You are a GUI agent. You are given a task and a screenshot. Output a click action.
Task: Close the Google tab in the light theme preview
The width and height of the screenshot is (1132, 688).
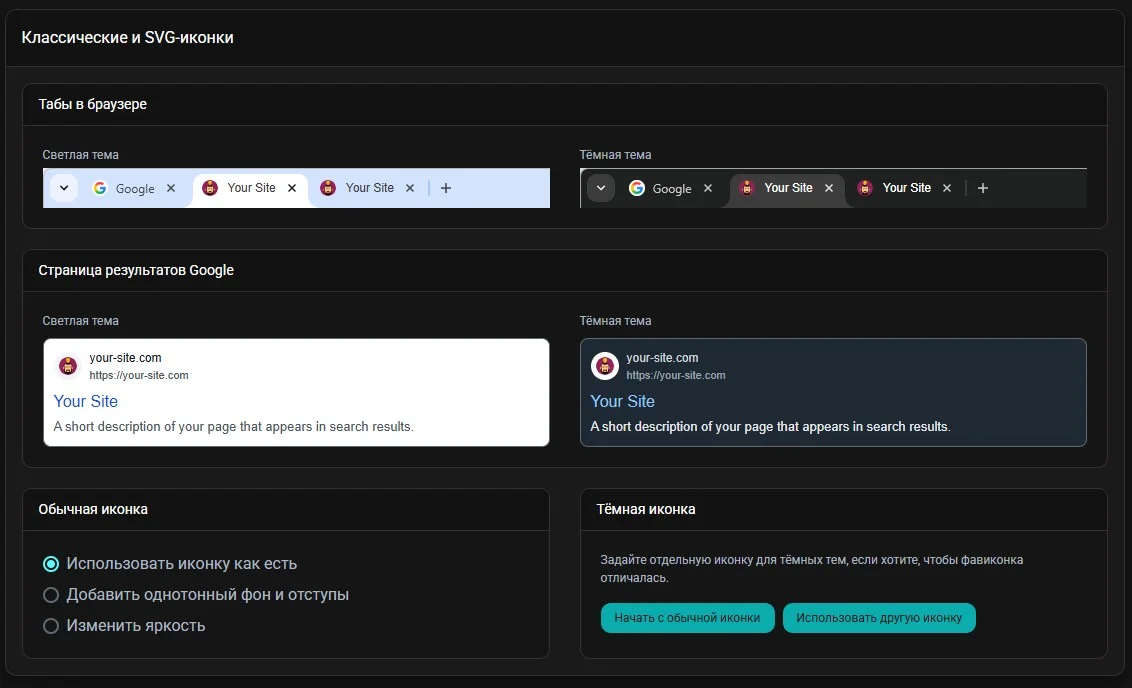click(171, 188)
